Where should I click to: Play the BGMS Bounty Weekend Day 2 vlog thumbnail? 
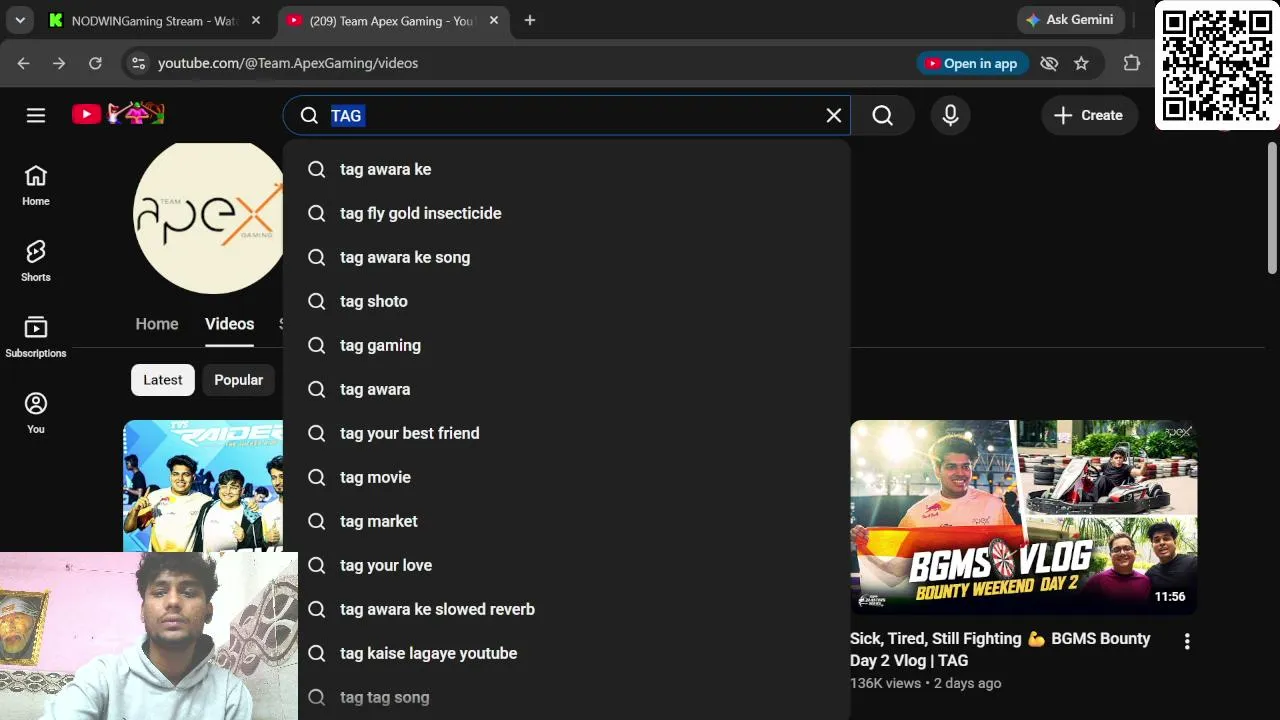click(1024, 517)
